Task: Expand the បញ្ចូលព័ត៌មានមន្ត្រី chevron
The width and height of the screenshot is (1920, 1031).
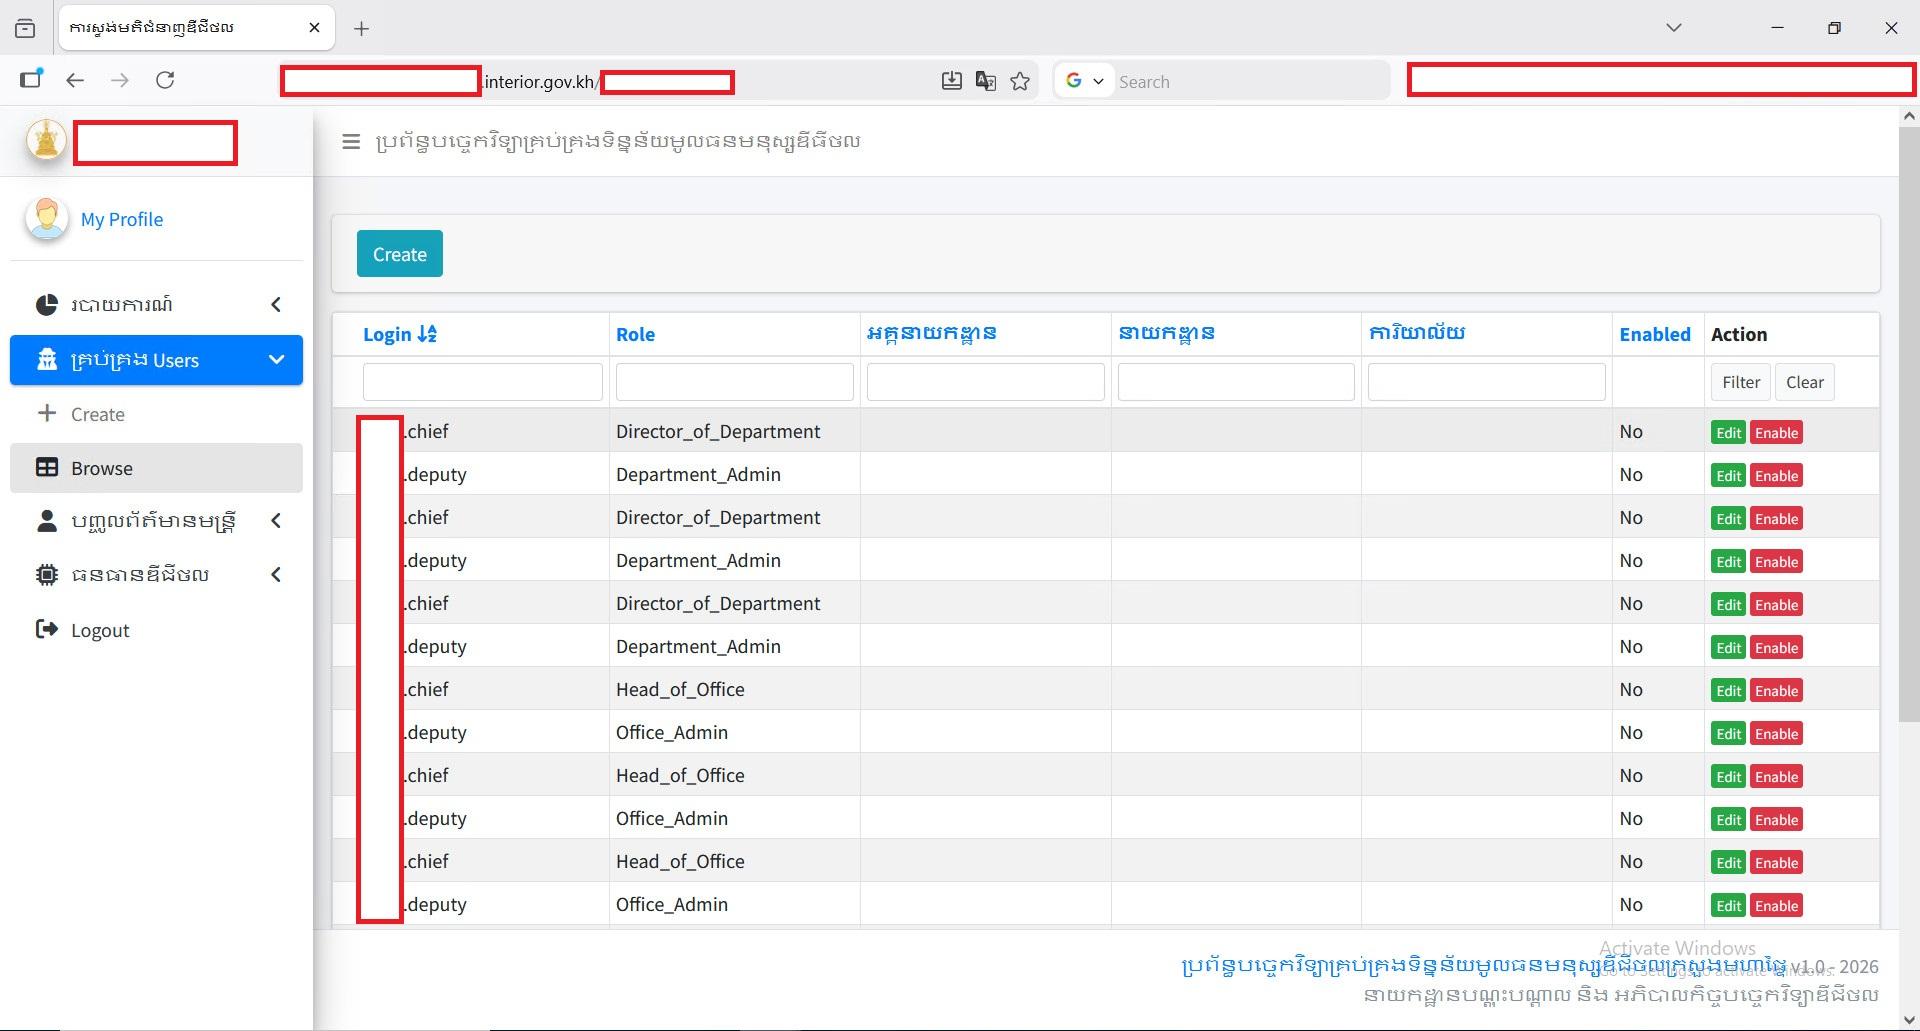Action: click(276, 520)
